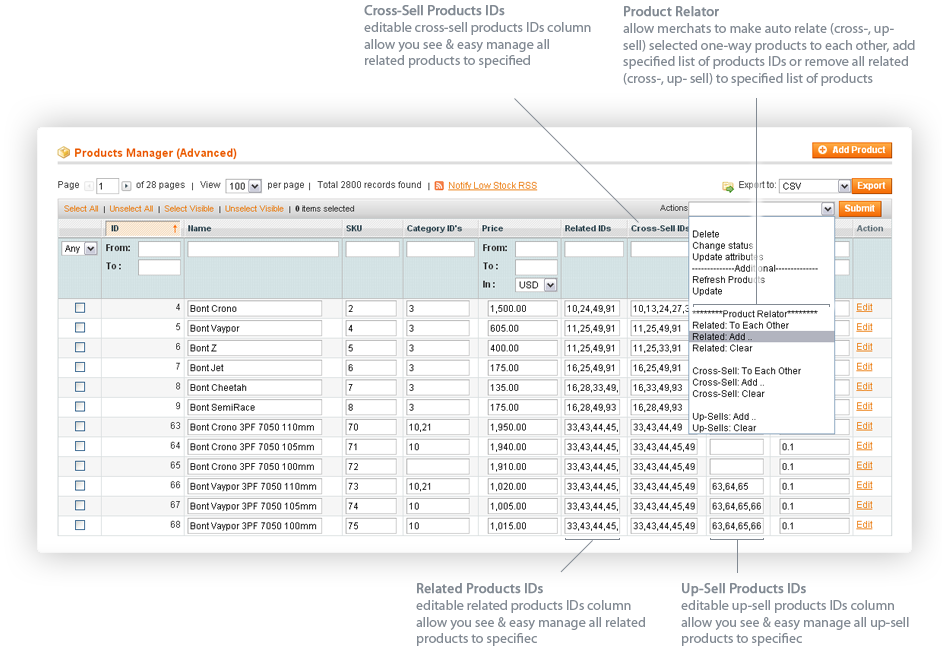Image resolution: width=942 pixels, height=650 pixels.
Task: Toggle checkbox for product ID 68
Action: (80, 525)
